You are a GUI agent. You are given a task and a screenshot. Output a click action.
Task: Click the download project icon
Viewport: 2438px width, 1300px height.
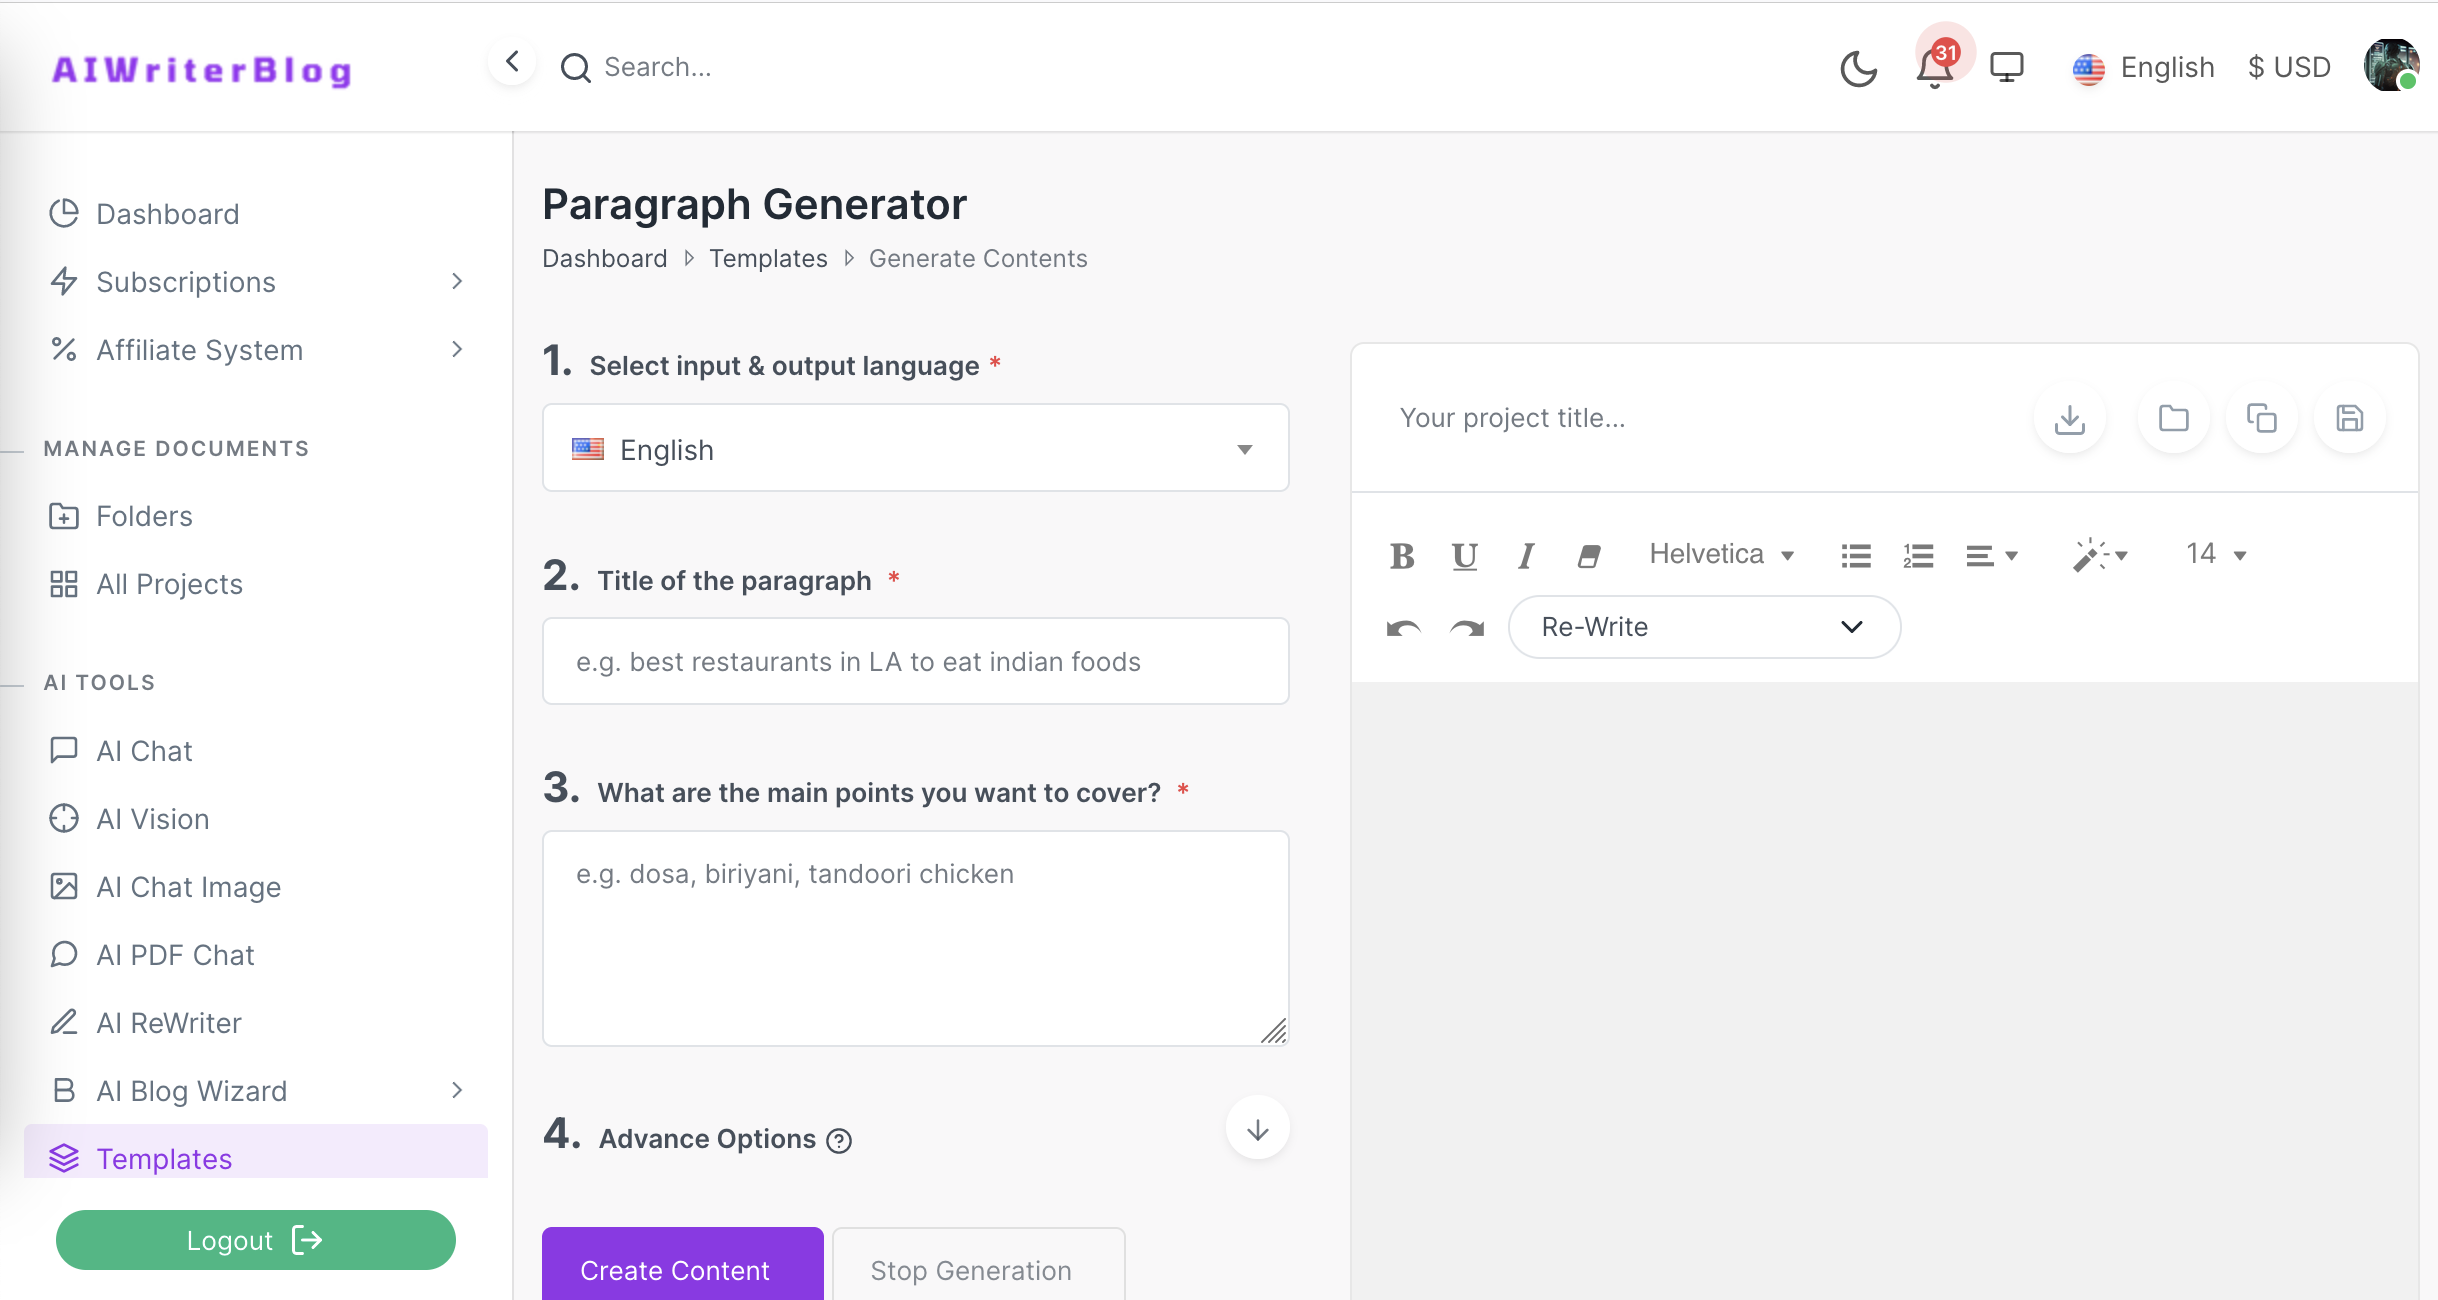pyautogui.click(x=2070, y=418)
